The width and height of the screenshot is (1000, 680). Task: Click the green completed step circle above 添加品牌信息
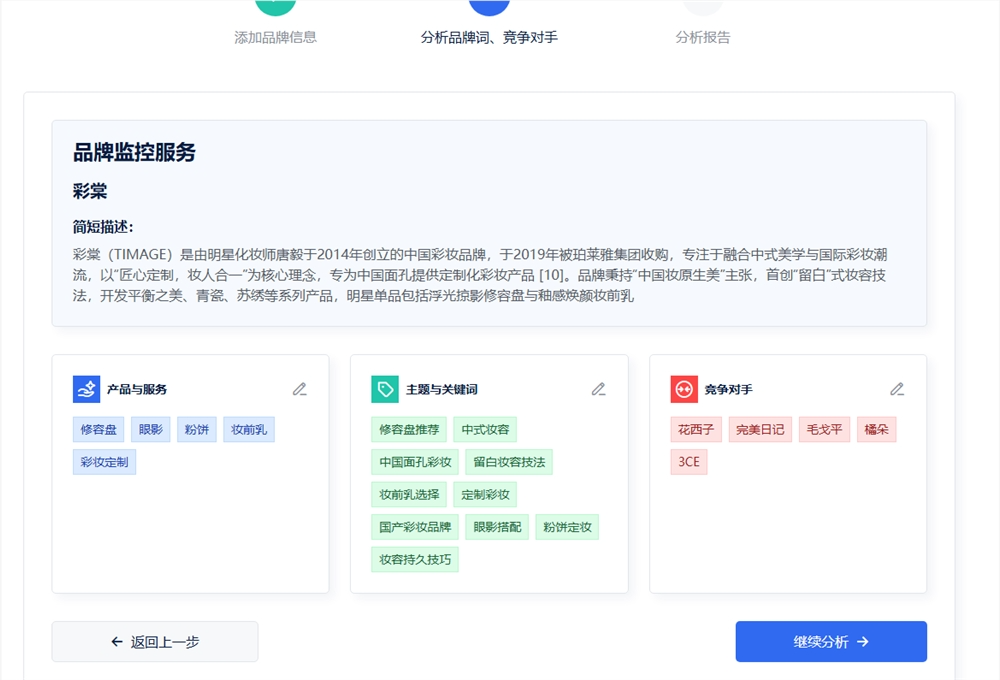pyautogui.click(x=276, y=7)
